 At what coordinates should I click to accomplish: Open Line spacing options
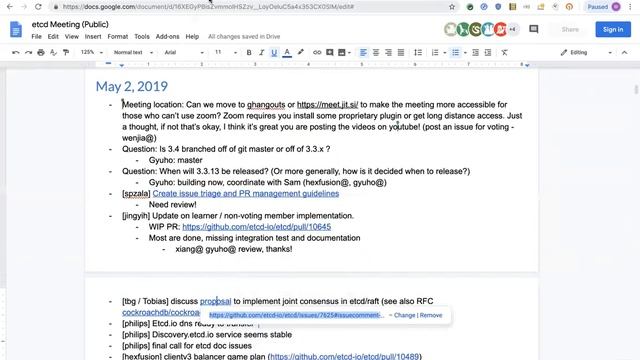[418, 52]
